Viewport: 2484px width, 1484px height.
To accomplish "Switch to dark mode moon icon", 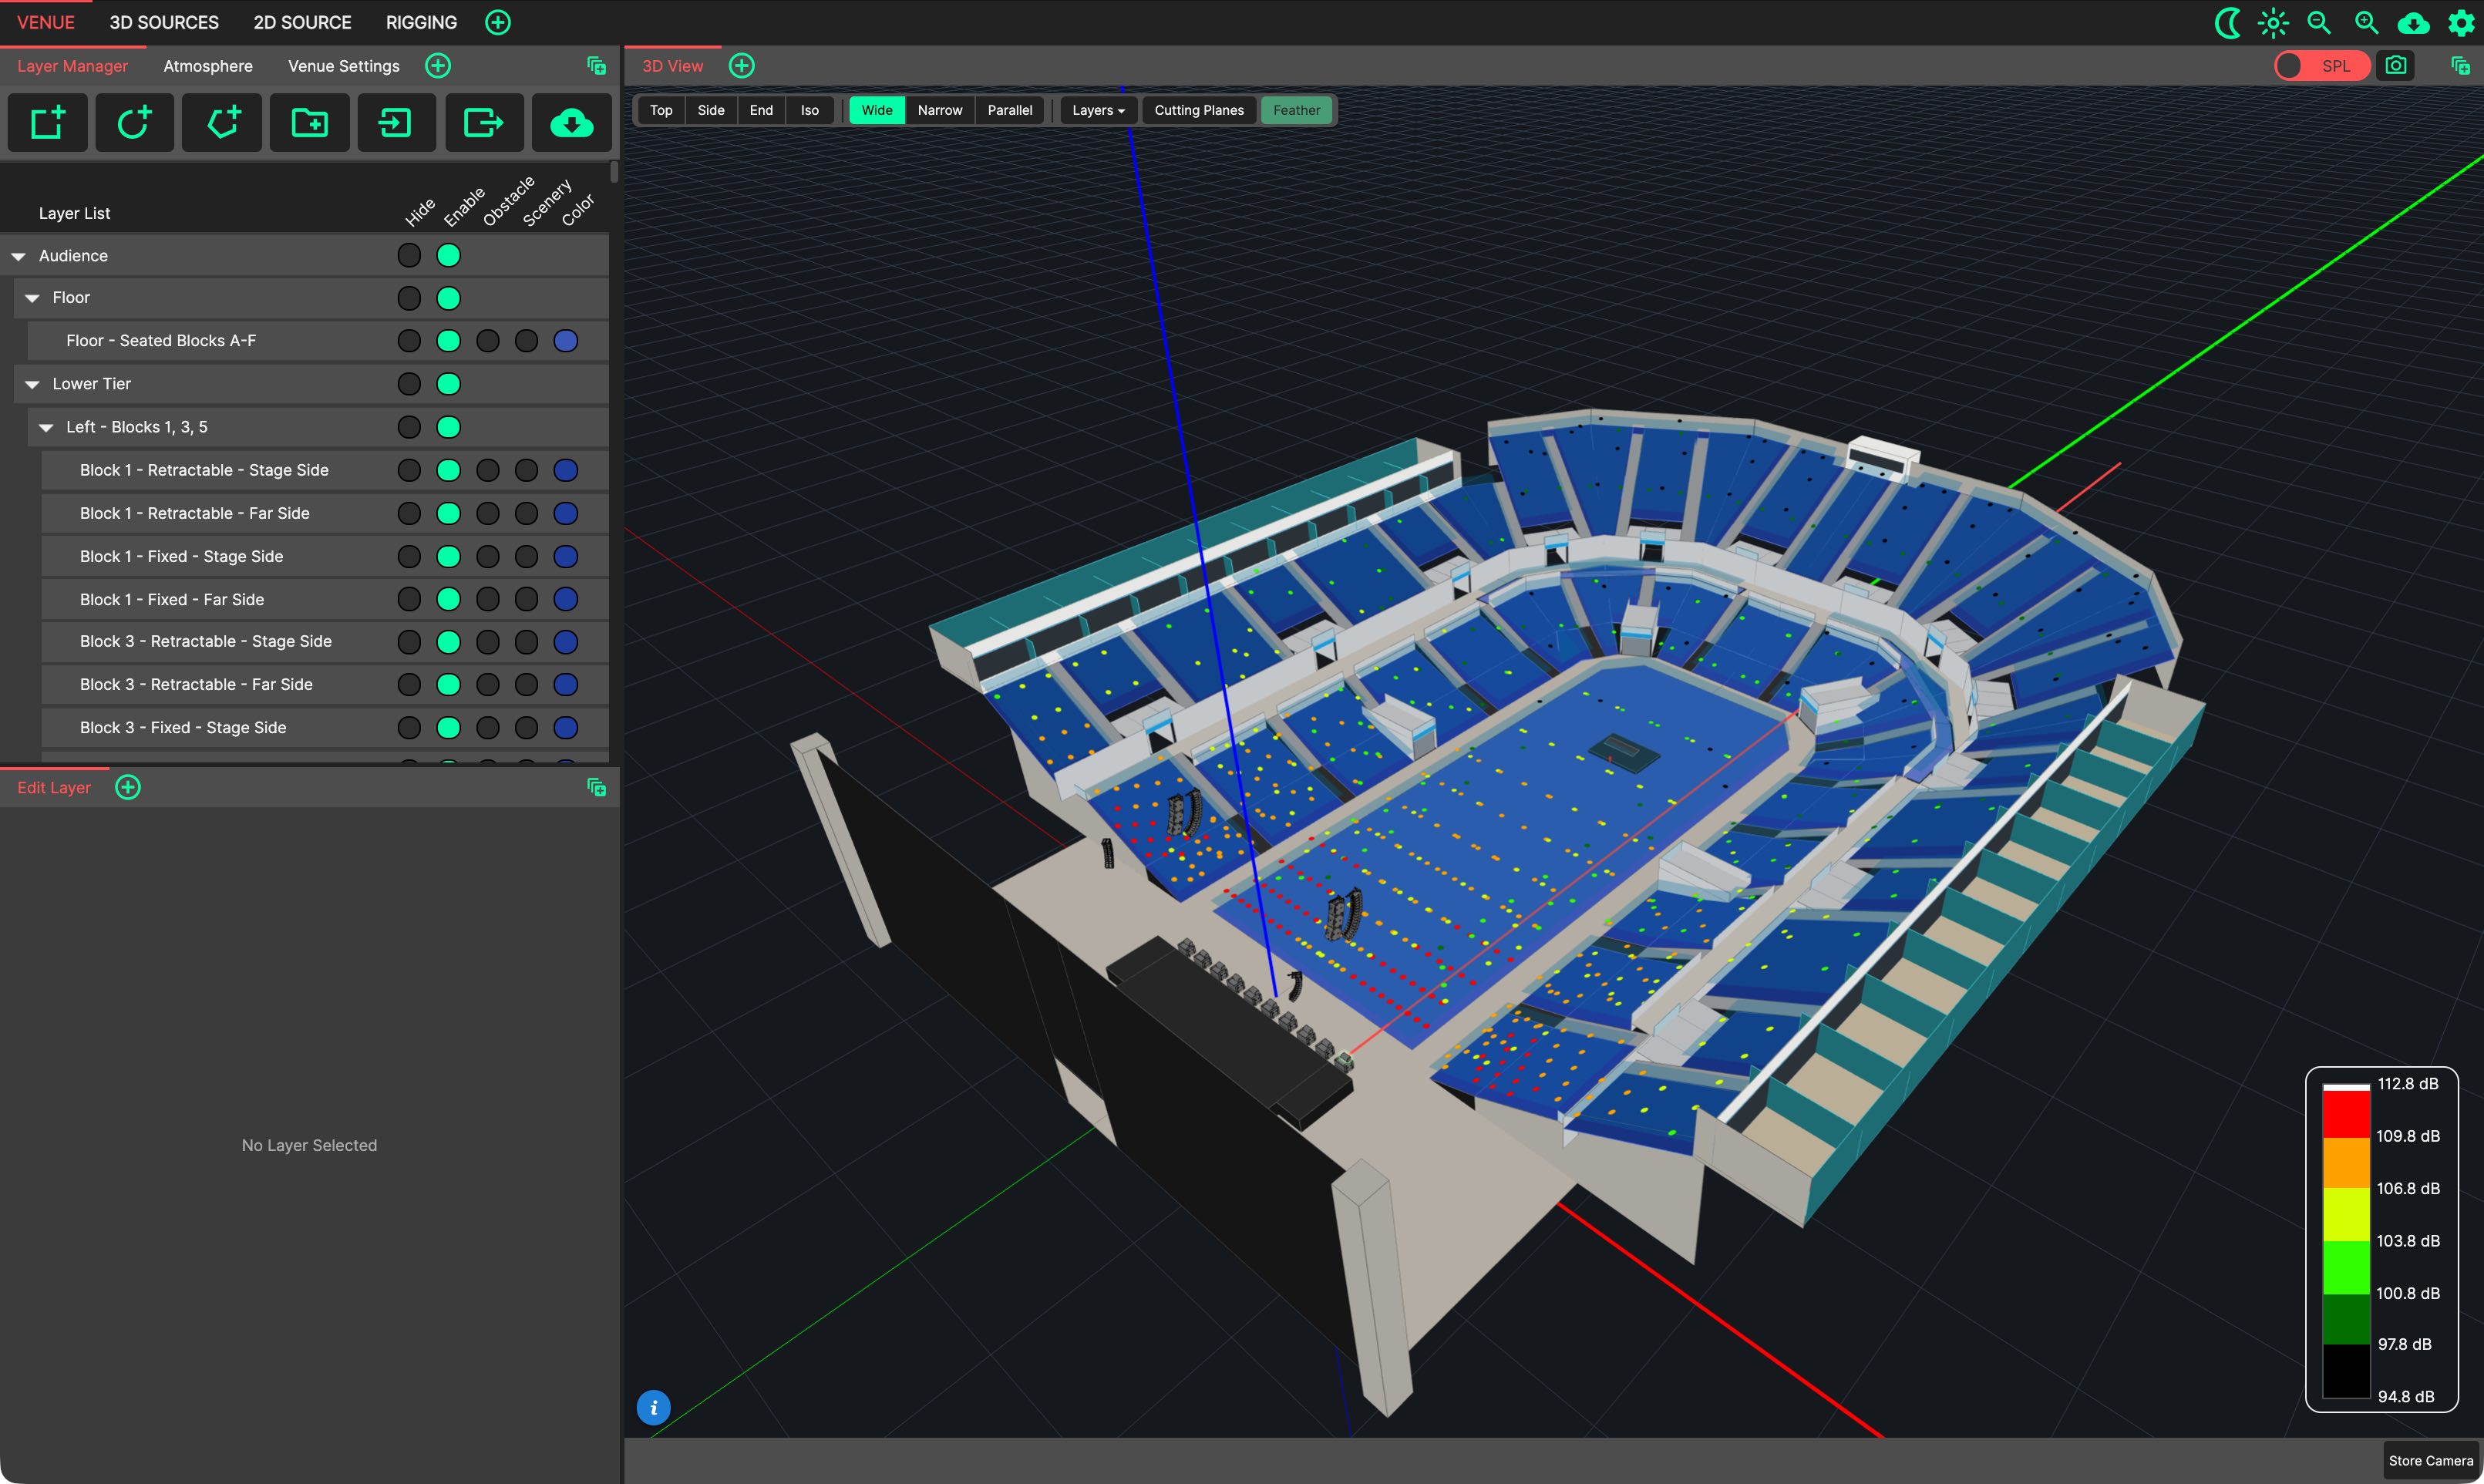I will pyautogui.click(x=2227, y=22).
